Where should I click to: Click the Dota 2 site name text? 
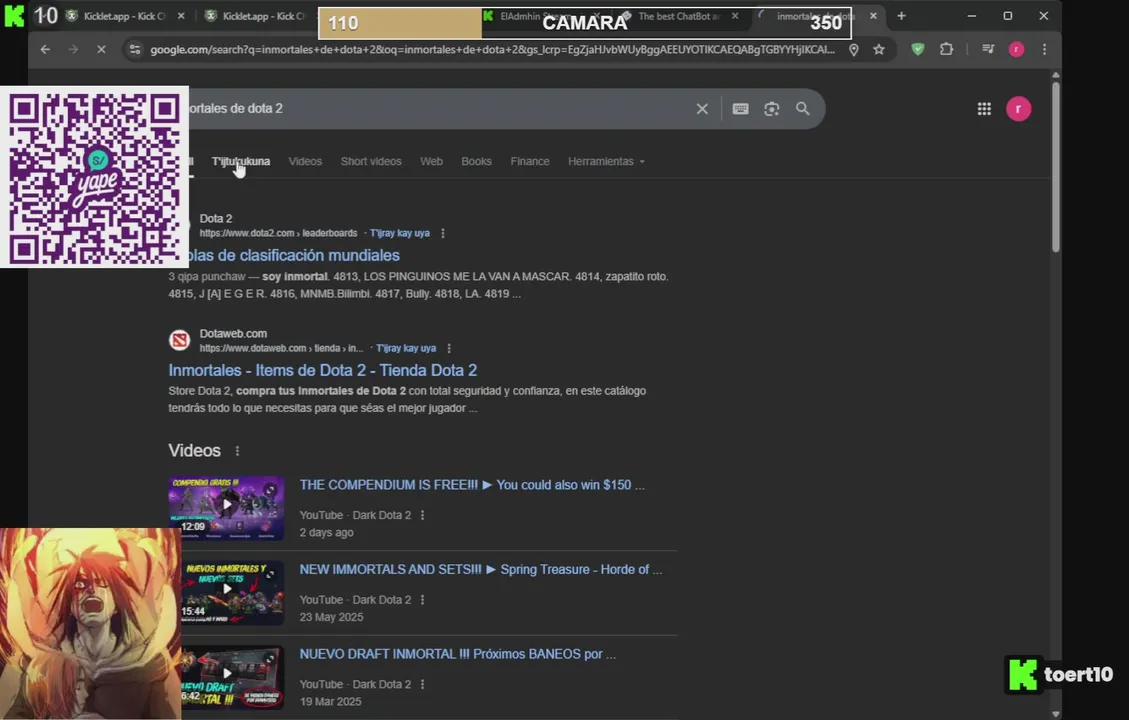(x=216, y=218)
